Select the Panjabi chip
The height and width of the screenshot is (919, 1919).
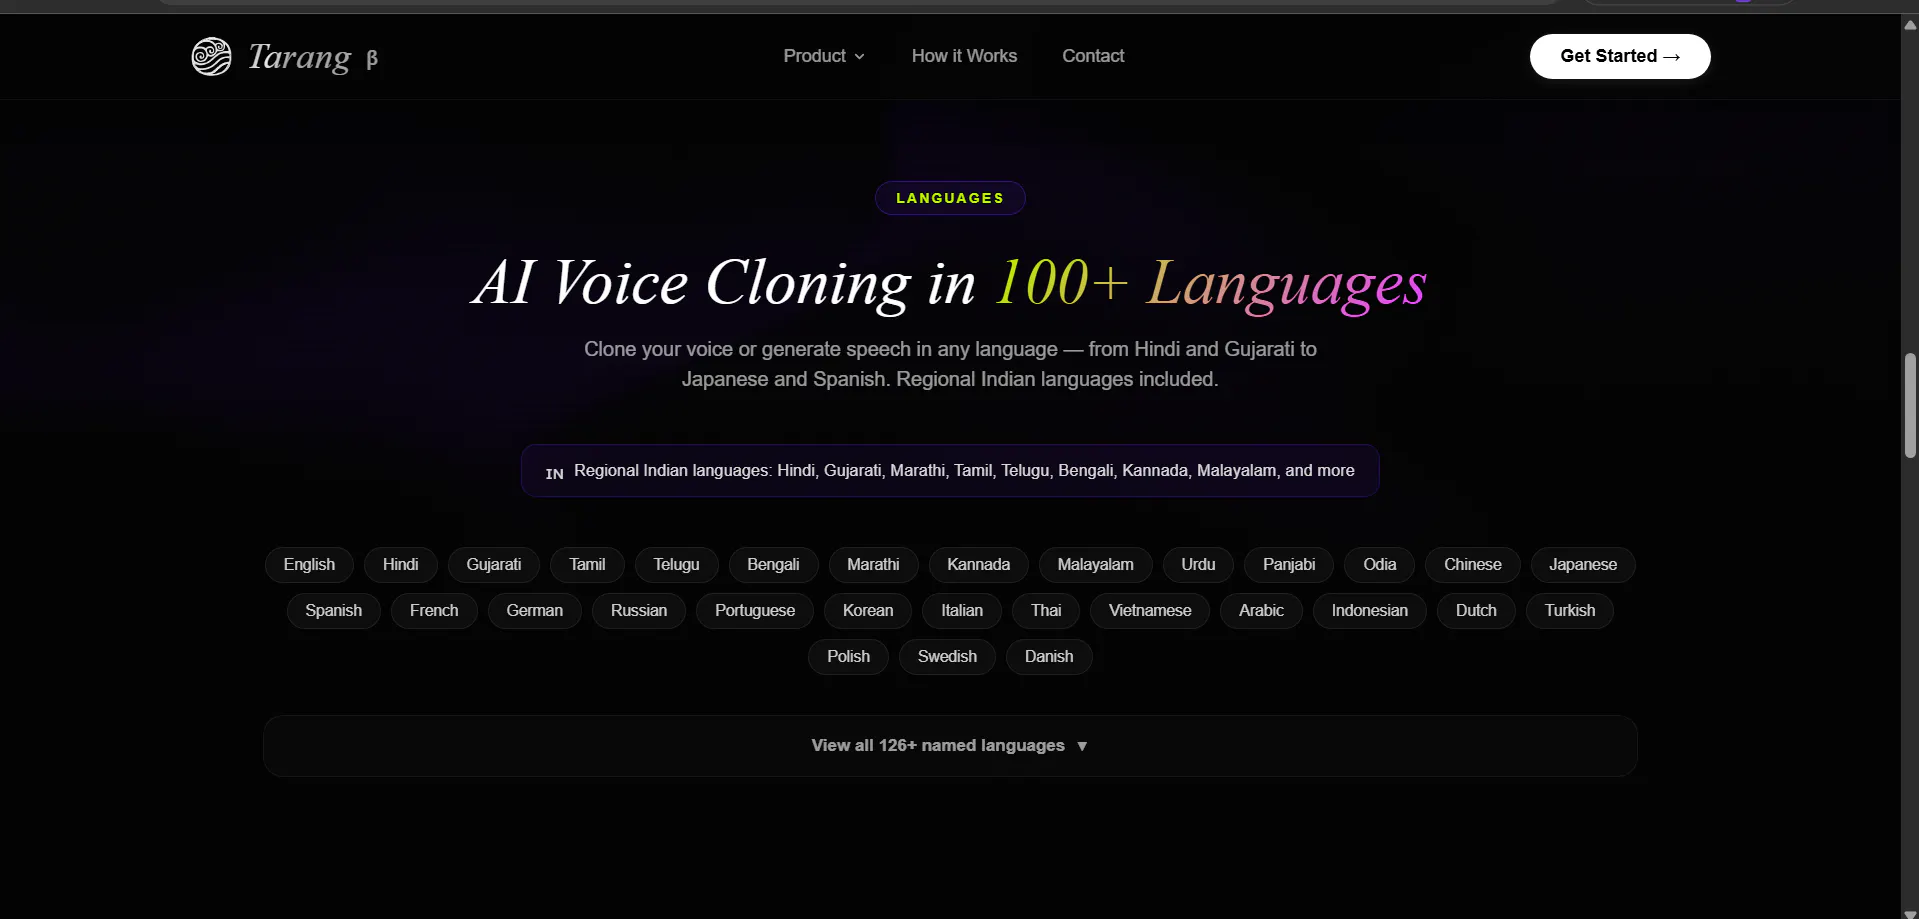click(1289, 565)
